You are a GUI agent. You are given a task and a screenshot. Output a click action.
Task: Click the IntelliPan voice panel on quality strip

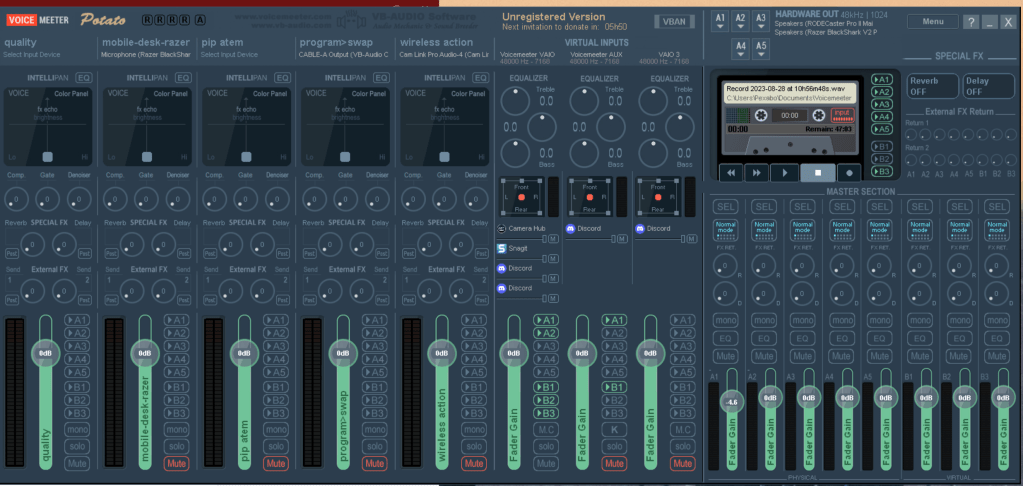coord(47,127)
